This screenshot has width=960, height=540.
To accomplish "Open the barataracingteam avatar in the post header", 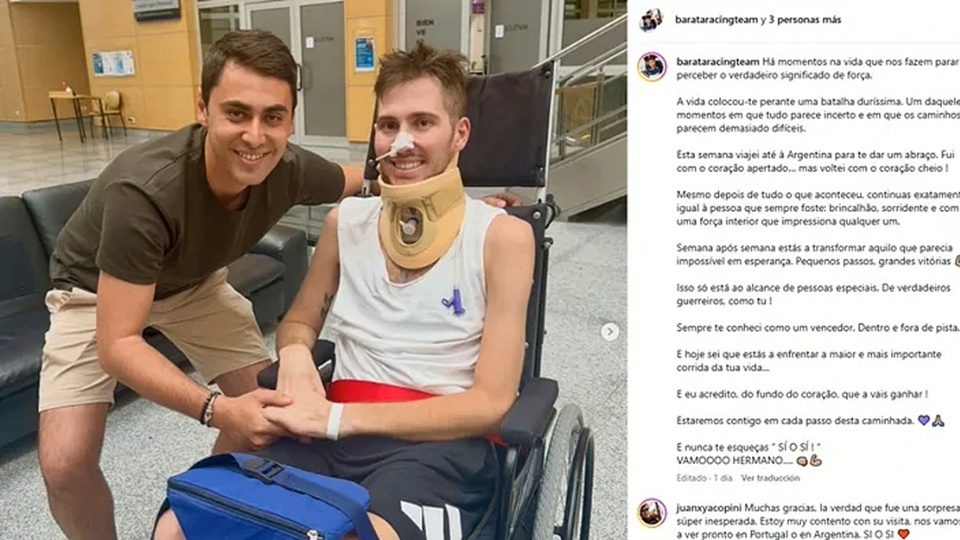I will click(x=651, y=20).
